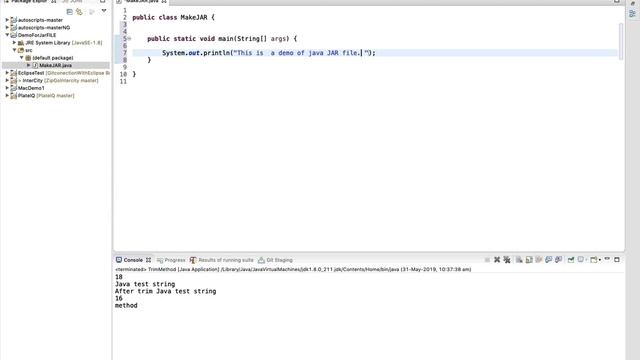Expand the autoscripts-masterNG project
This screenshot has height=360, width=640.
(x=7, y=27)
